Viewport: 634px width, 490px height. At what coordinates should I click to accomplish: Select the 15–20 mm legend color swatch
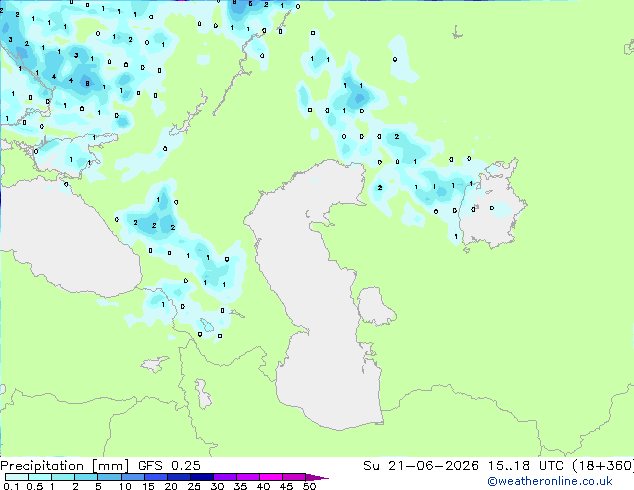(x=156, y=477)
